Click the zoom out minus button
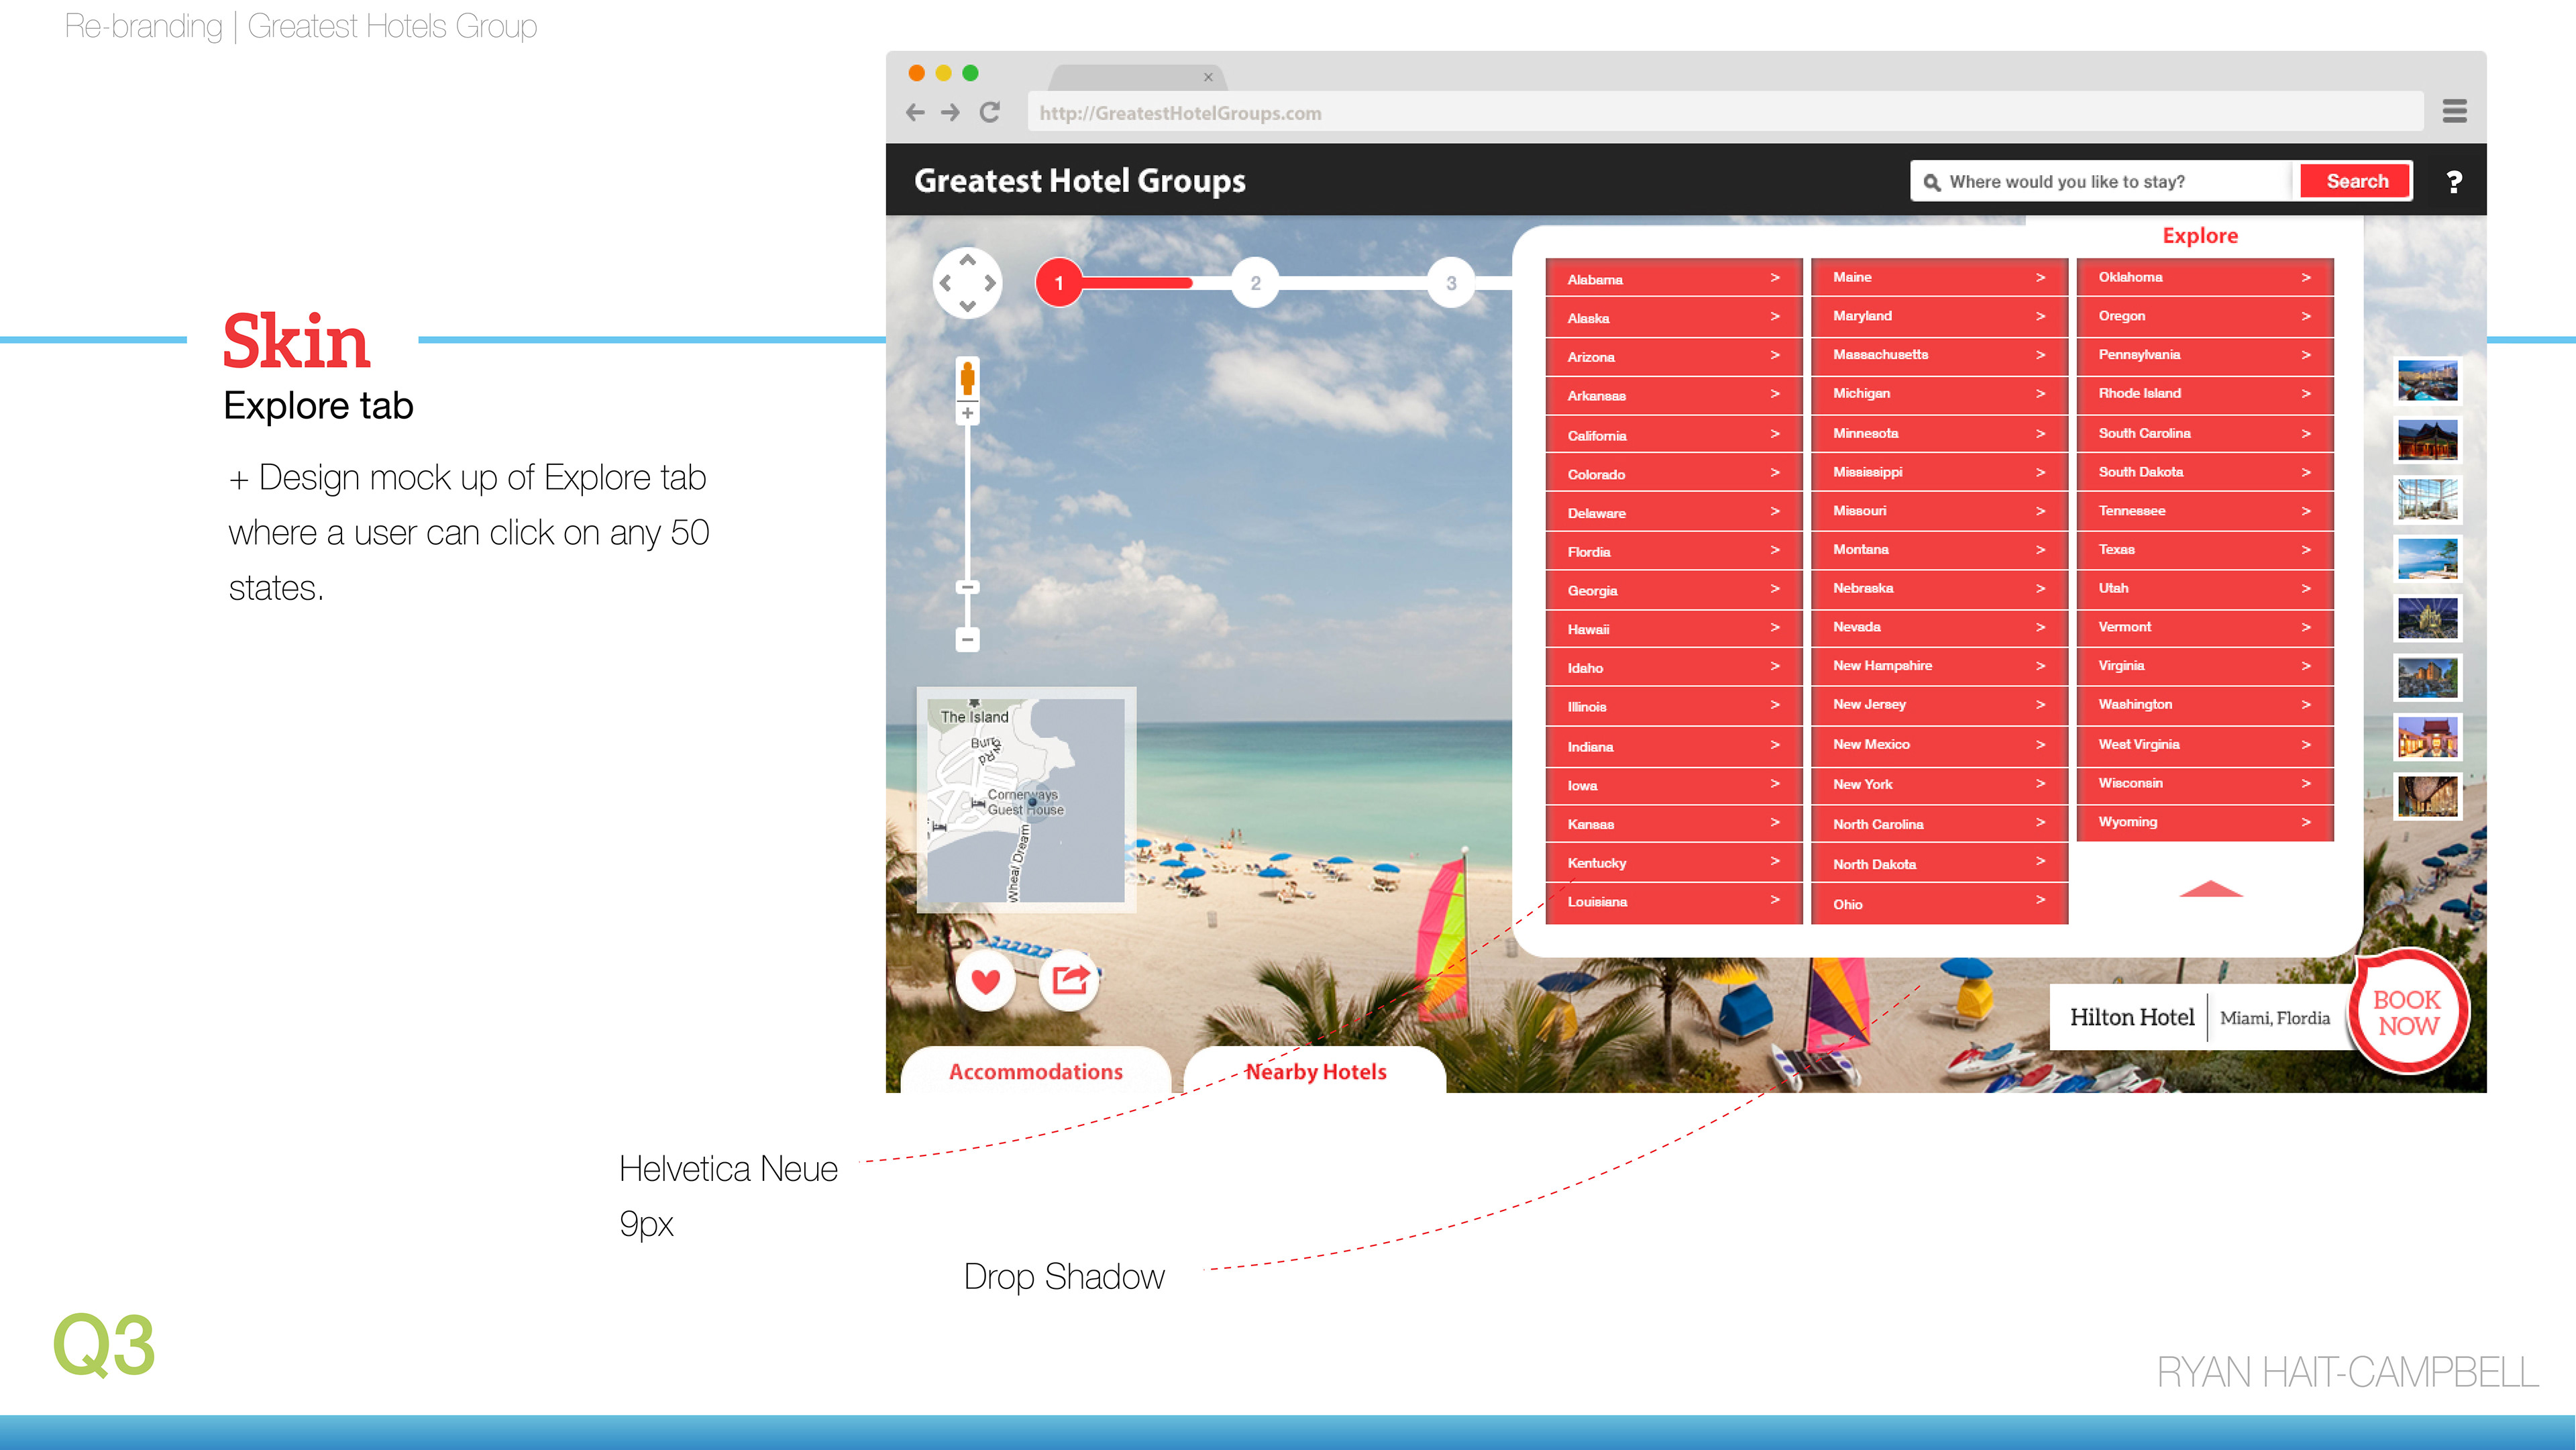The height and width of the screenshot is (1450, 2576). click(967, 639)
